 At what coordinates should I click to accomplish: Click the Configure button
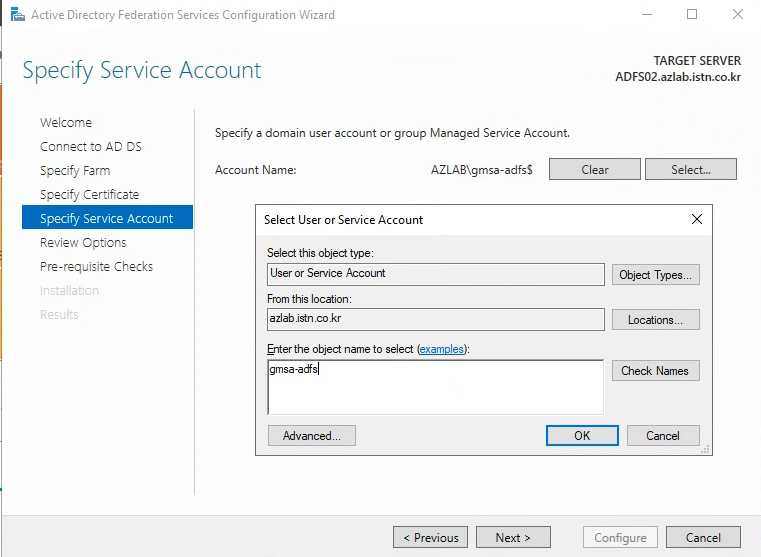pos(620,538)
